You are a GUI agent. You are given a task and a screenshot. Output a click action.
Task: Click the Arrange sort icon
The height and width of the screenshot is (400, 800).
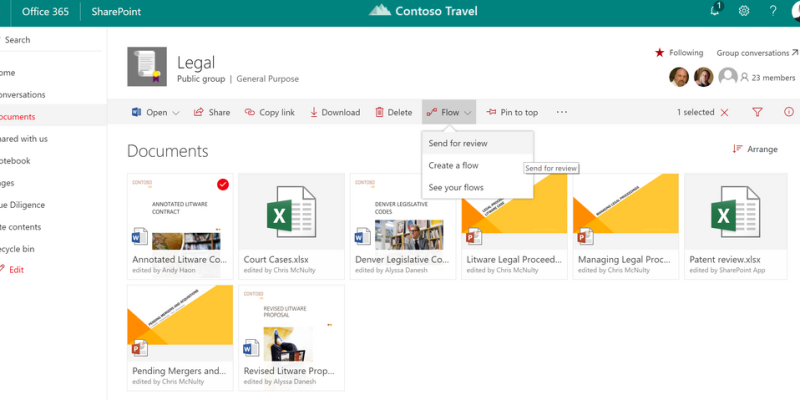click(737, 149)
